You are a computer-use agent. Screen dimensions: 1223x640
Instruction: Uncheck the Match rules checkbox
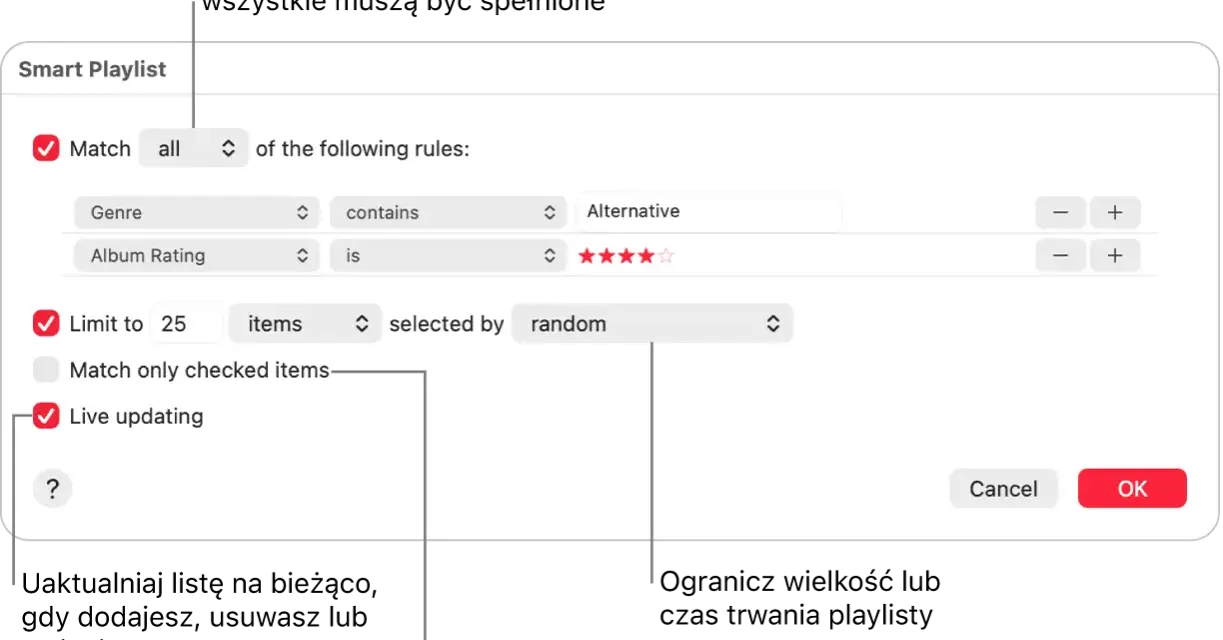(x=47, y=149)
